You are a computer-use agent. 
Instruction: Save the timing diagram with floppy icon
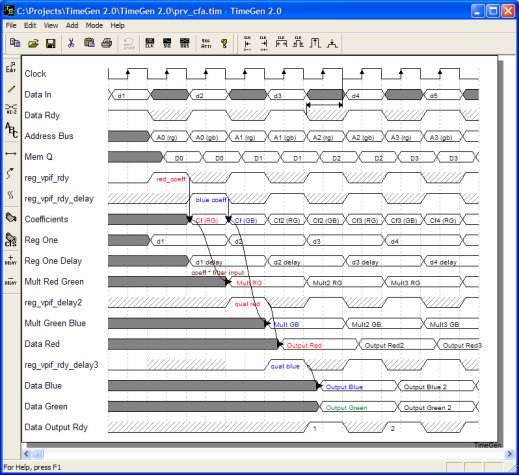(51, 43)
